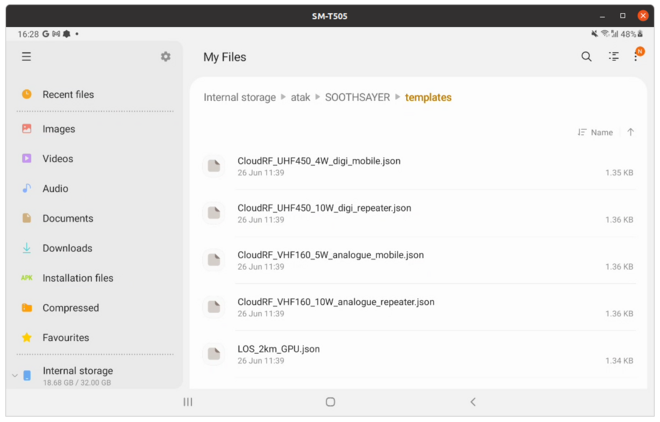Viewport: 660px width, 422px height.
Task: Open Compressed category
Action: (x=95, y=308)
